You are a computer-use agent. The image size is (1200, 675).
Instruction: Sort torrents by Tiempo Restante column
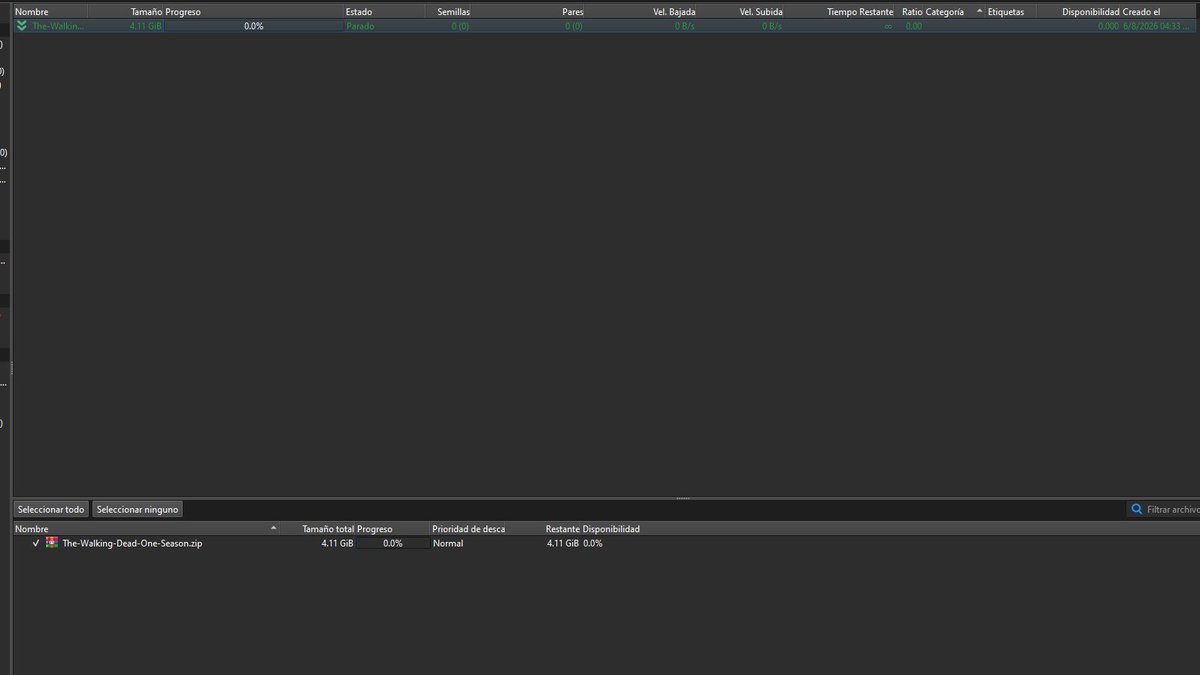point(860,11)
